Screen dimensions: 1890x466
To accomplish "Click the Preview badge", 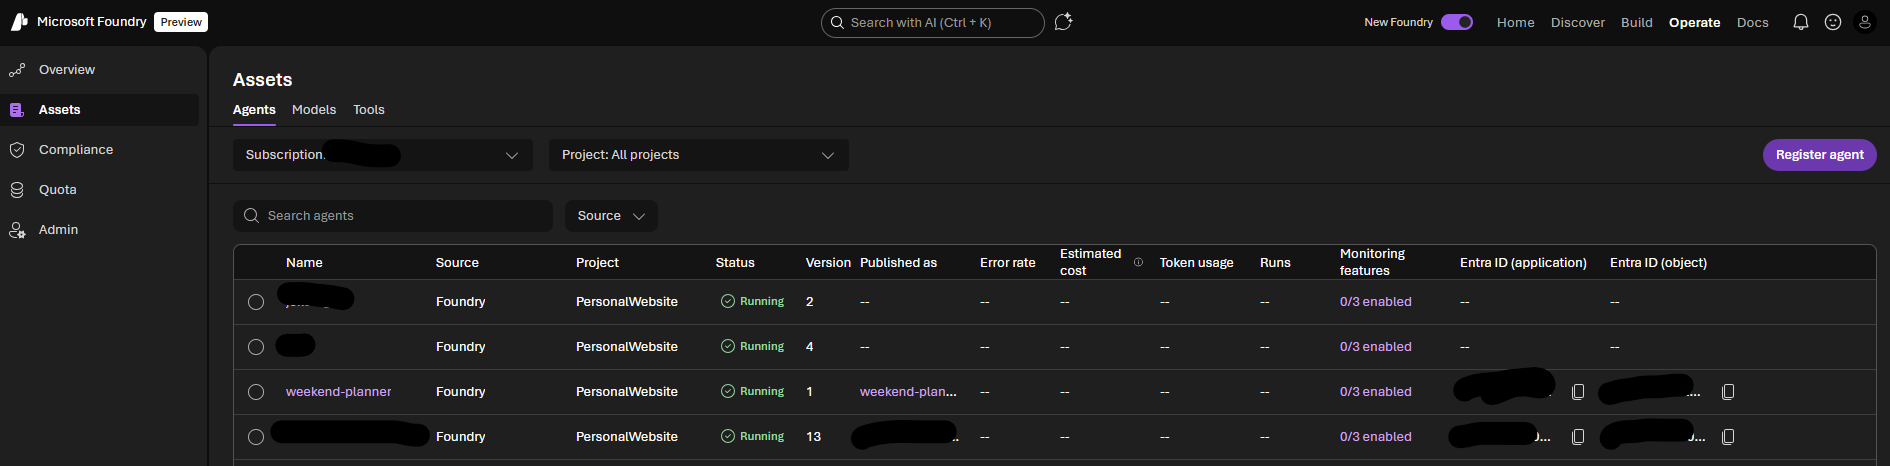I will click(181, 22).
